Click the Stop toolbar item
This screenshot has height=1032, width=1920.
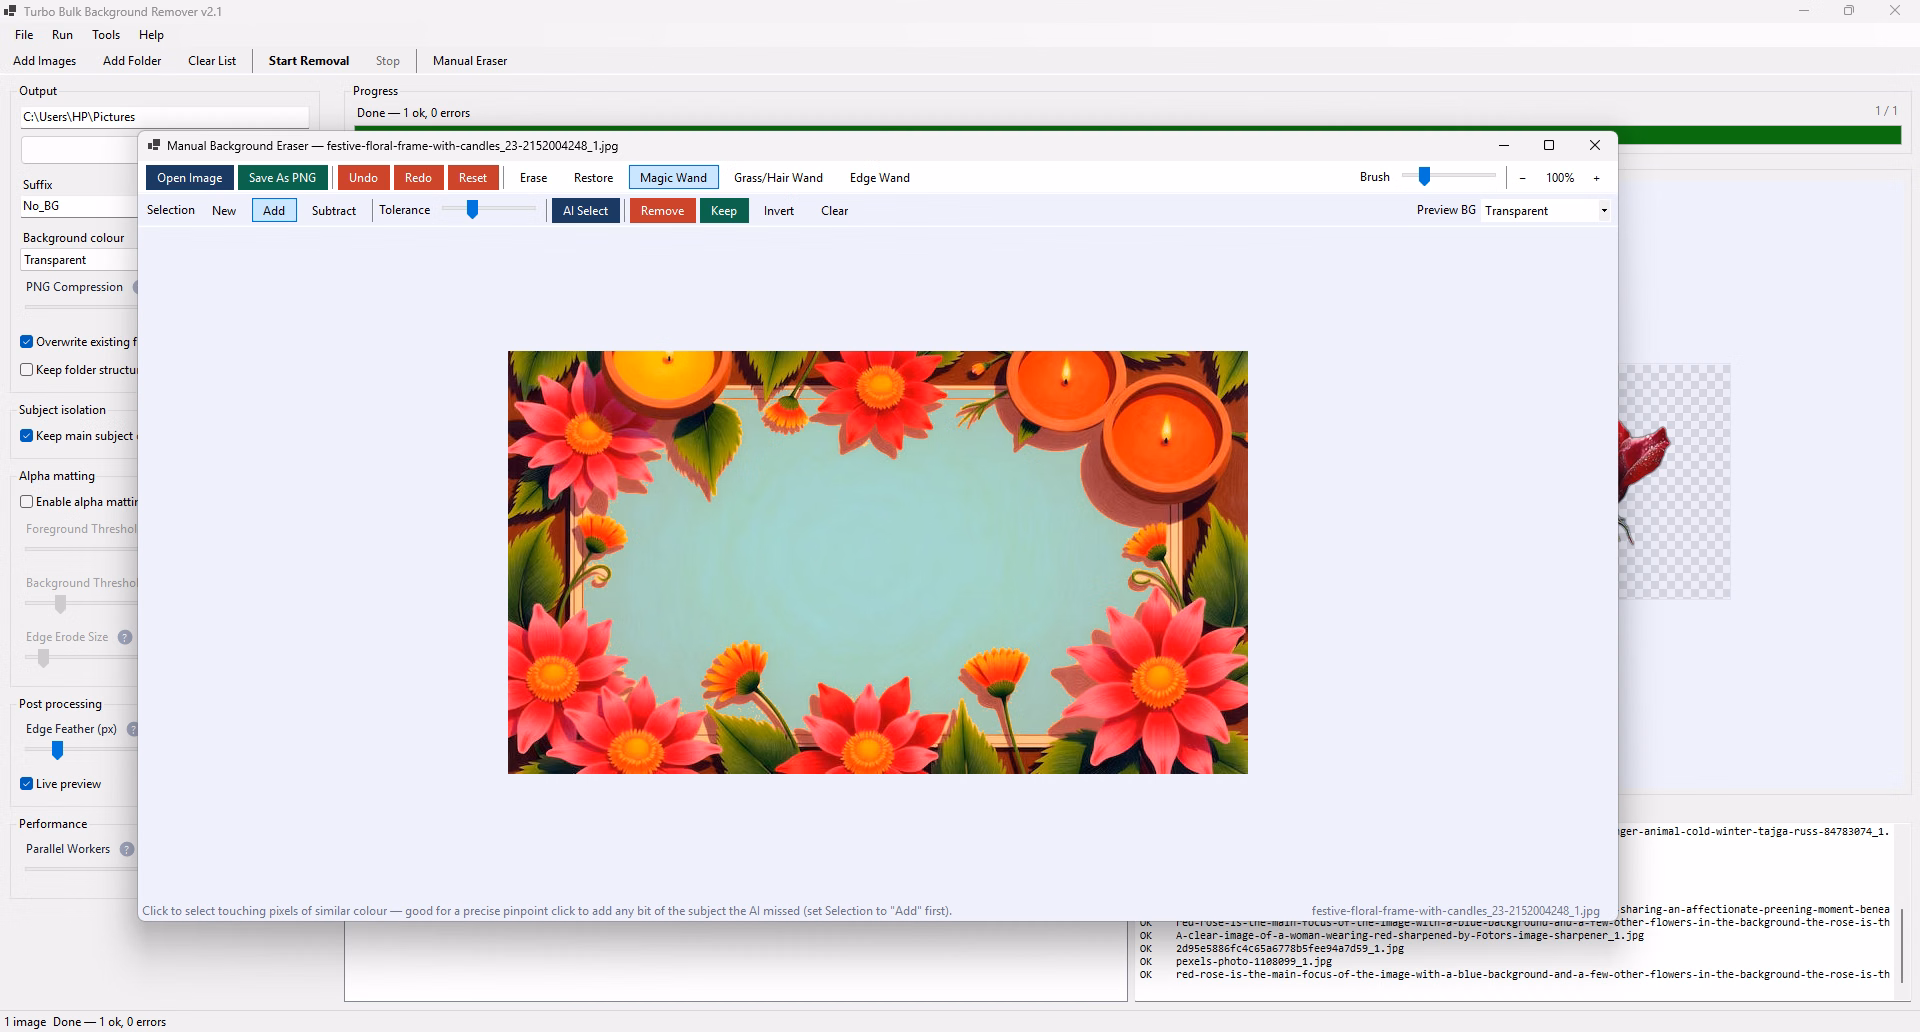coord(388,61)
